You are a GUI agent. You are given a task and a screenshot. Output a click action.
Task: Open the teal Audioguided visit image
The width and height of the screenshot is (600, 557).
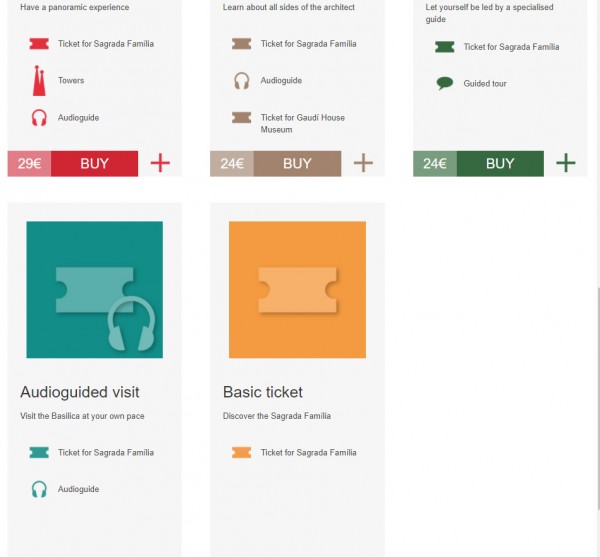tap(95, 290)
